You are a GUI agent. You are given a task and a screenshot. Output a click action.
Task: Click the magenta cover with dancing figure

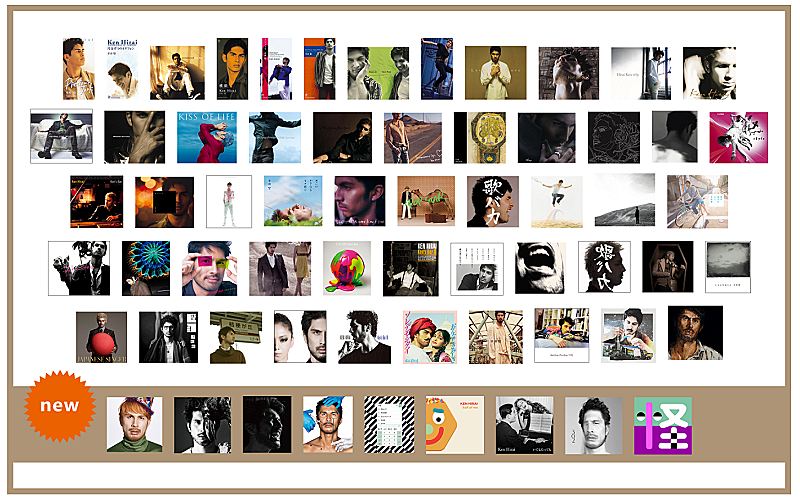[x=738, y=137]
